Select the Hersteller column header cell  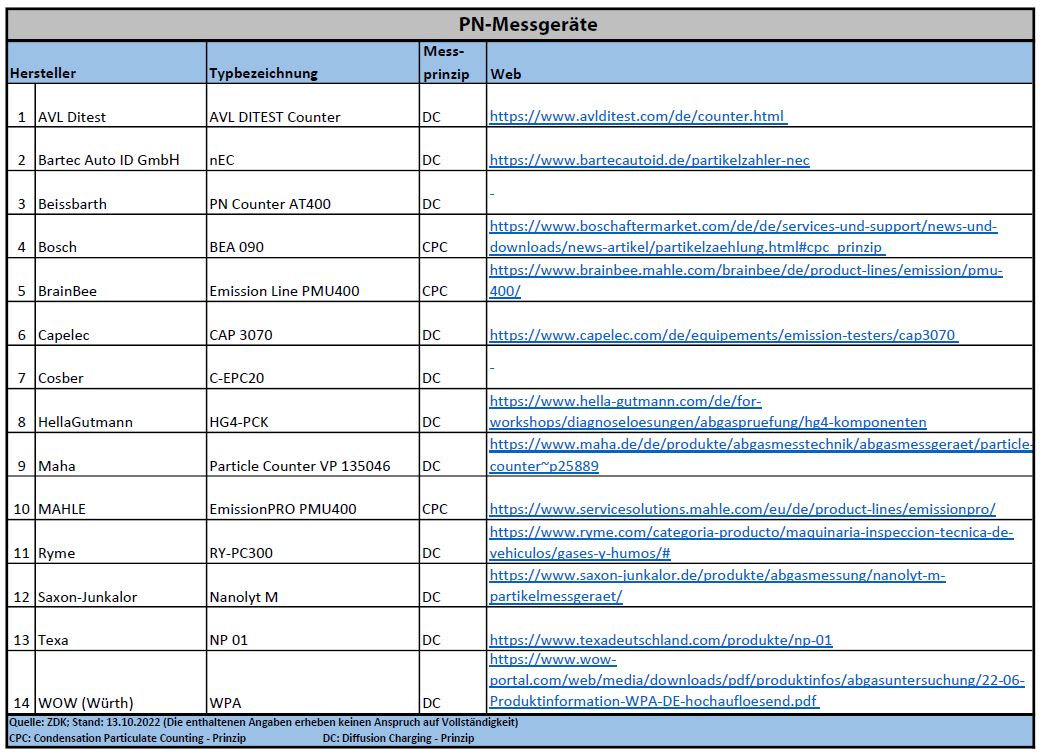pyautogui.click(x=107, y=63)
